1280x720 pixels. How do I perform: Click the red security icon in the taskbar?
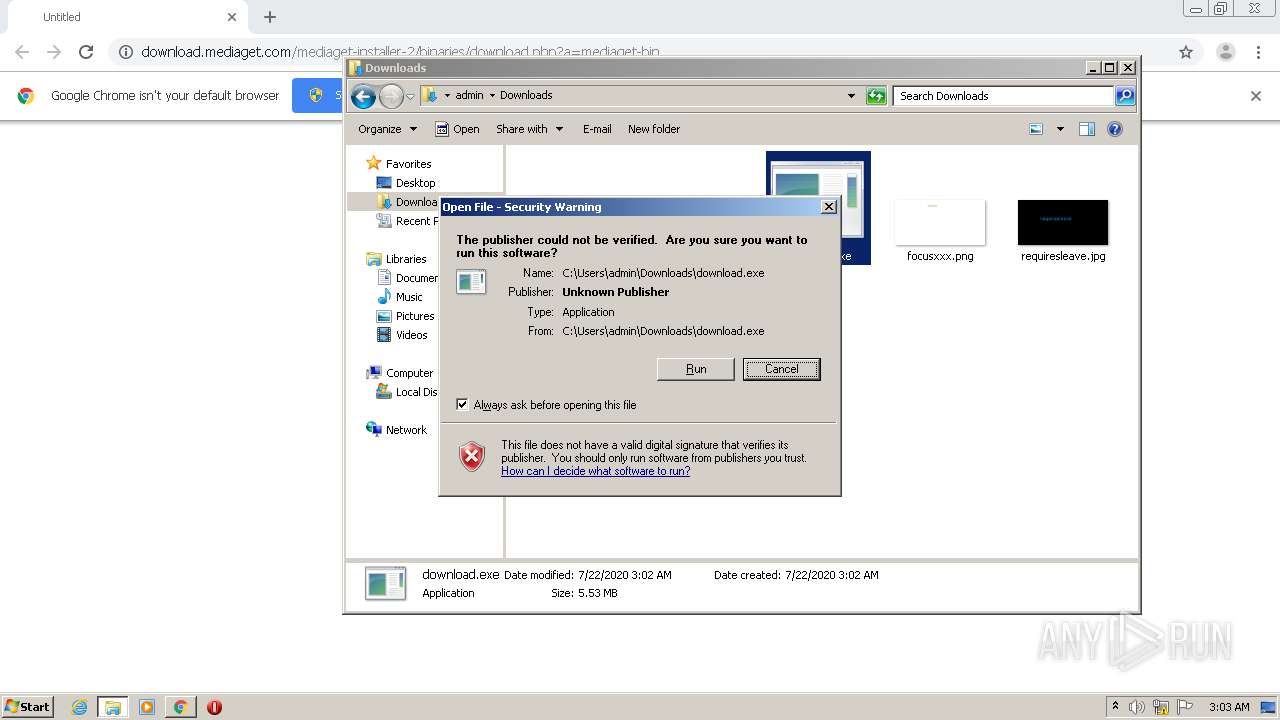tap(214, 707)
